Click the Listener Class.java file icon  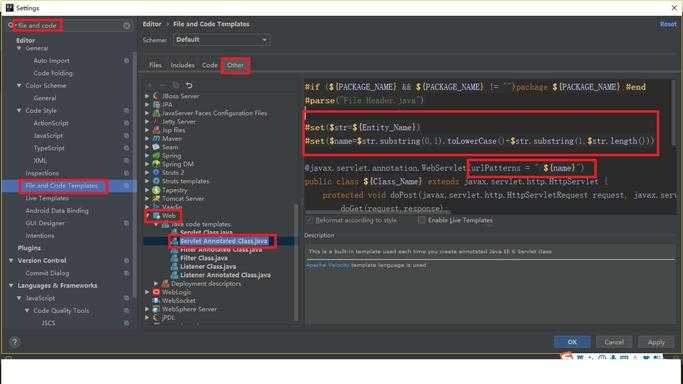tap(174, 266)
